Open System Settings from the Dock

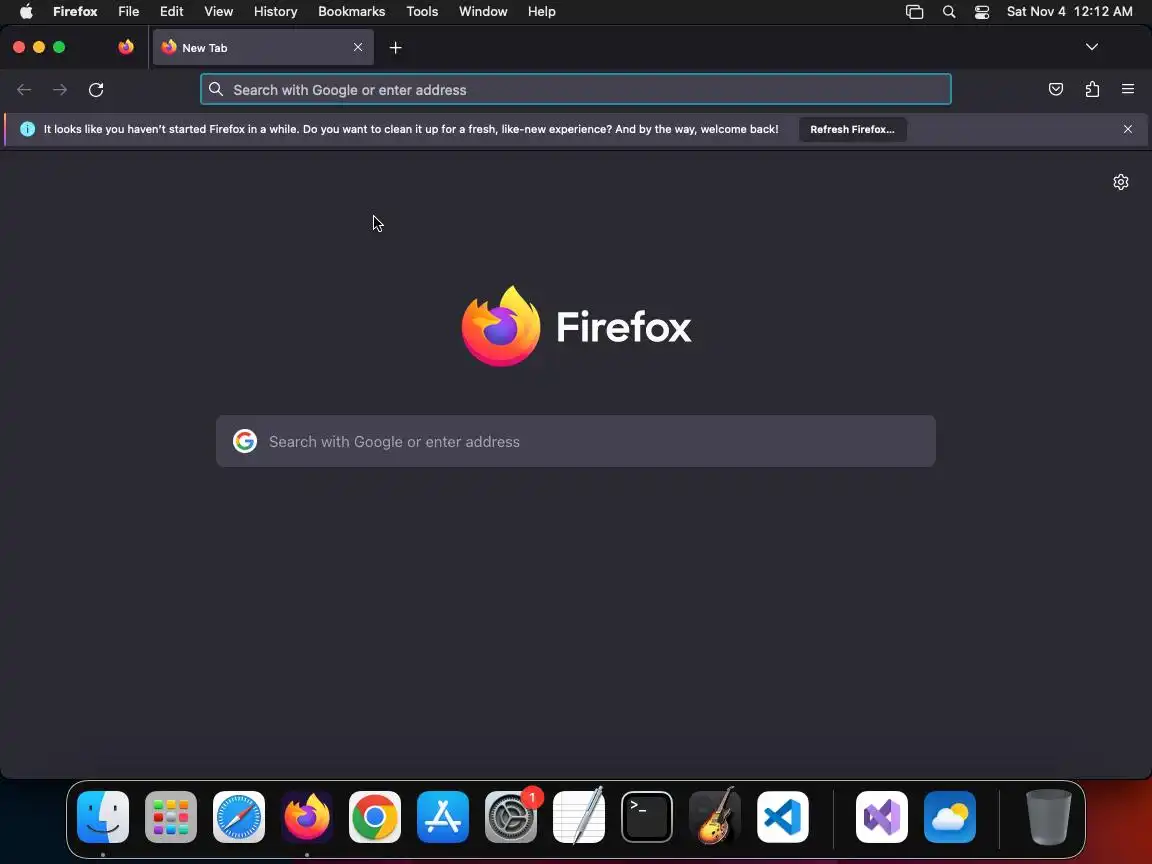tap(511, 817)
